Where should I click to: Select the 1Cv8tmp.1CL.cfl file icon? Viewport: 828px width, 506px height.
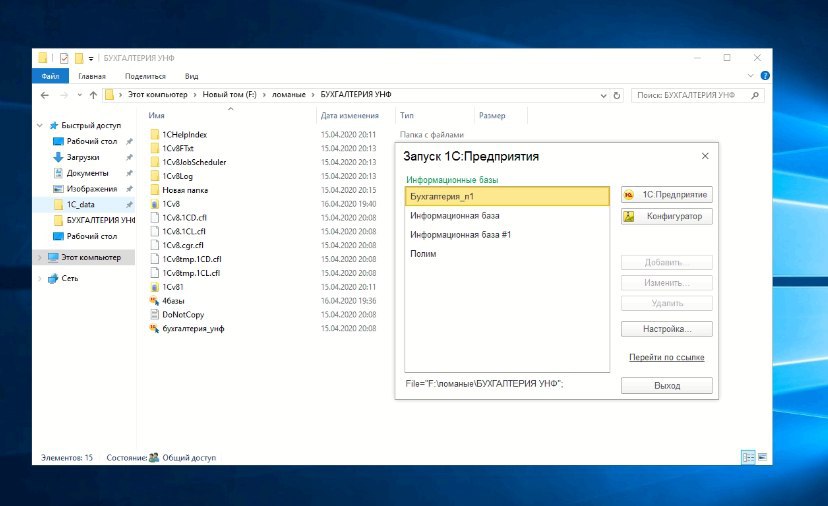[154, 273]
